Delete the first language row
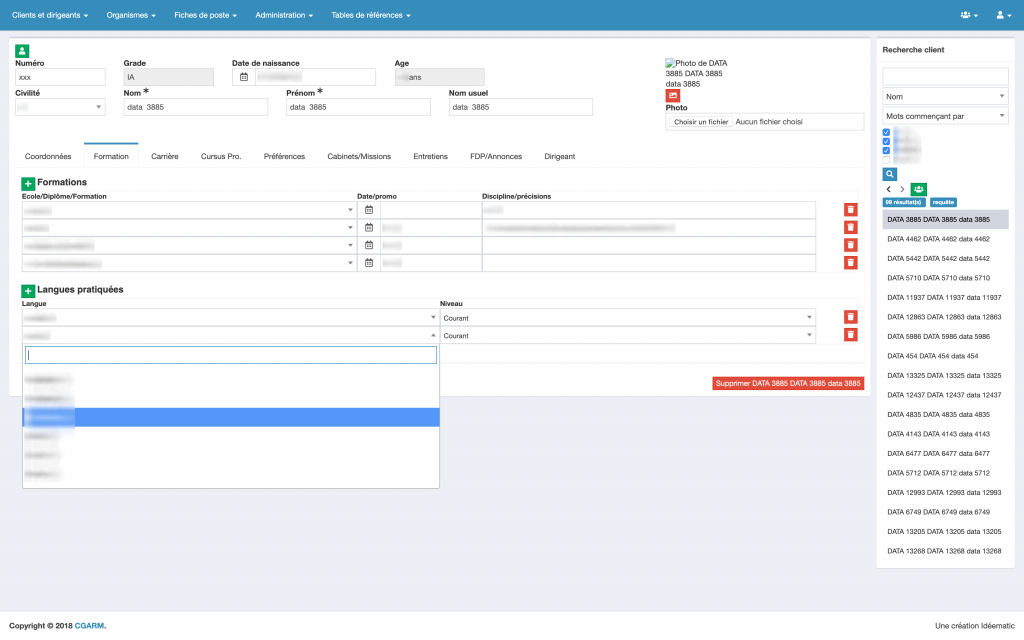Image resolution: width=1024 pixels, height=640 pixels. [x=850, y=317]
